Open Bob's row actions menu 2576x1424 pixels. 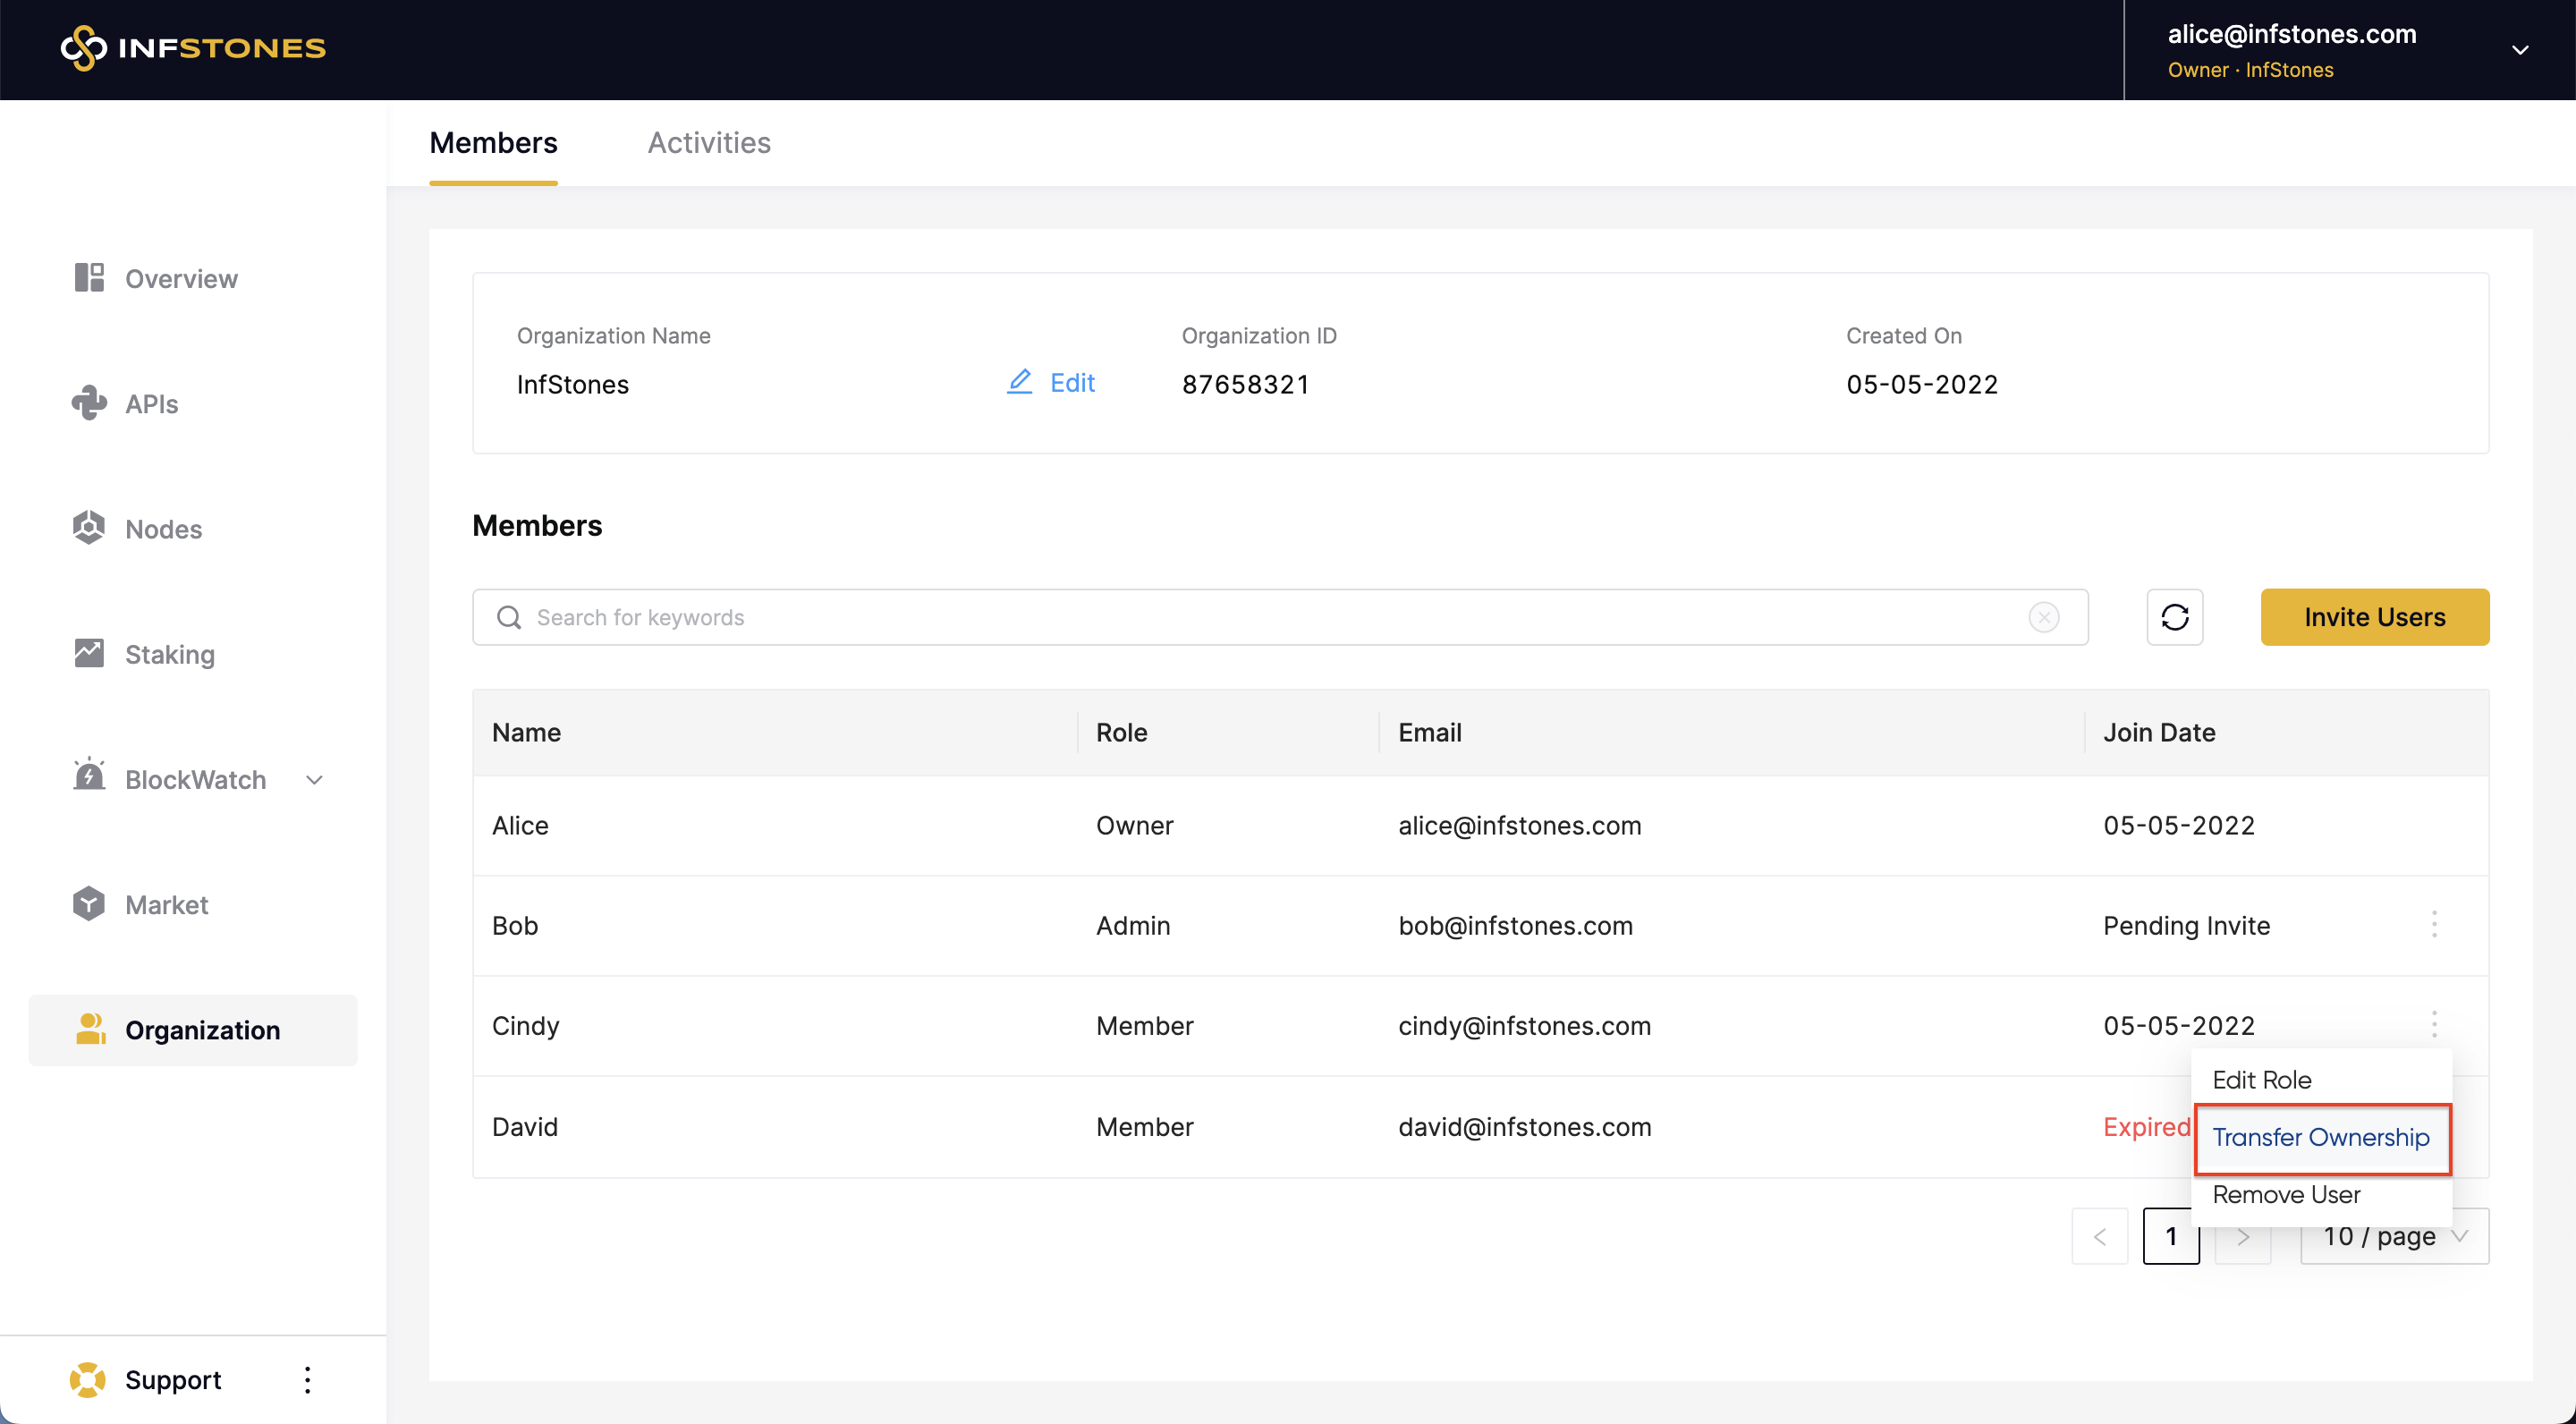(x=2433, y=924)
